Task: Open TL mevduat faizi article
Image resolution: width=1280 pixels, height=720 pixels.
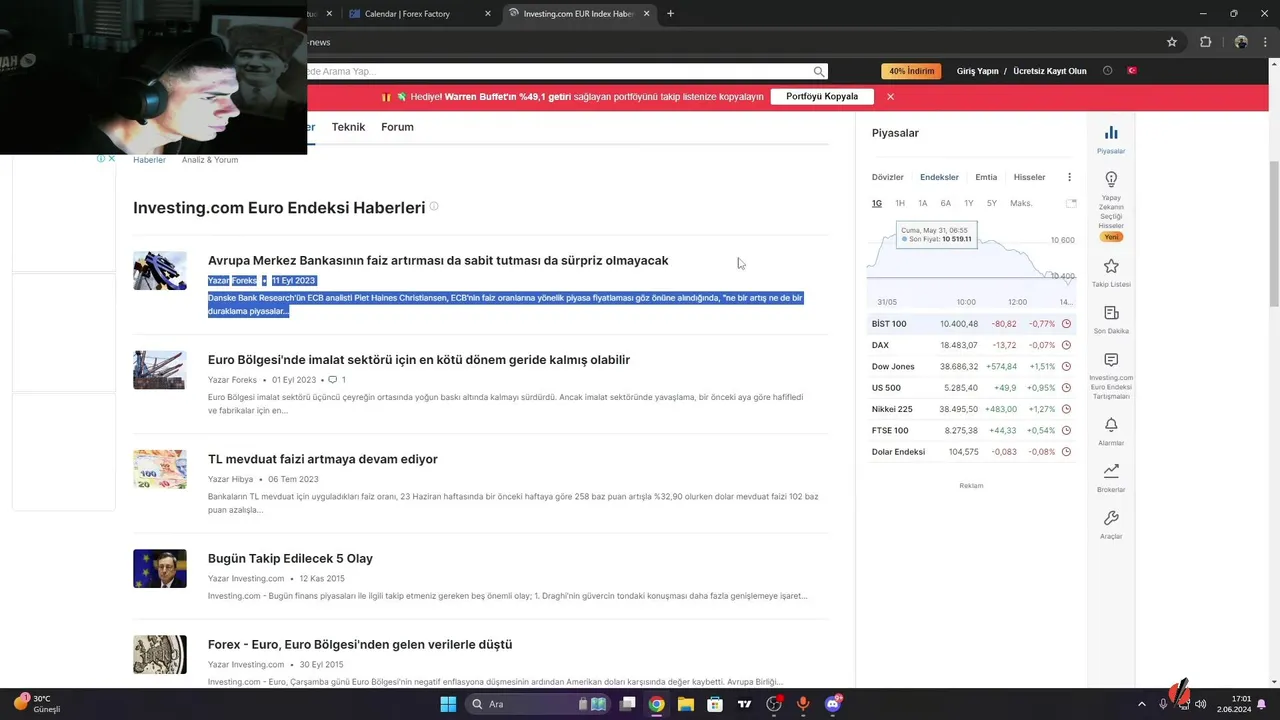Action: (323, 459)
